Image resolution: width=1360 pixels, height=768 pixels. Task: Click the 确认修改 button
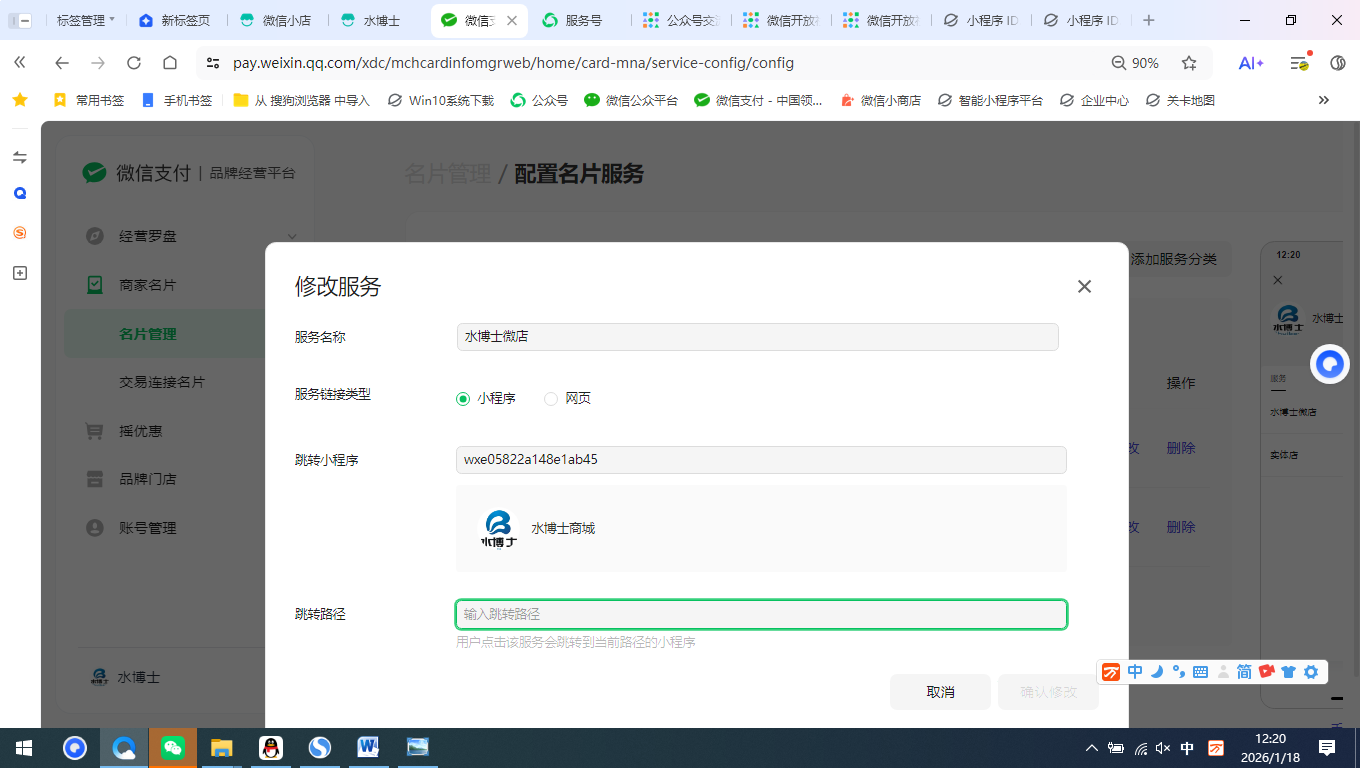1048,692
